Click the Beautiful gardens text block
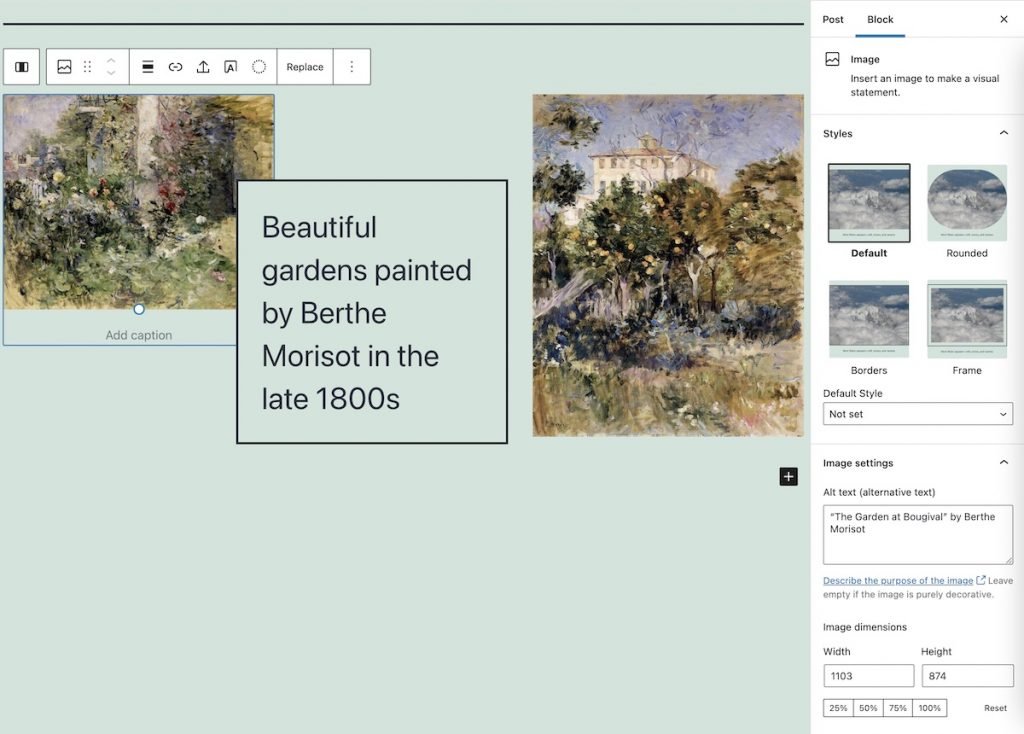This screenshot has width=1024, height=734. click(372, 312)
